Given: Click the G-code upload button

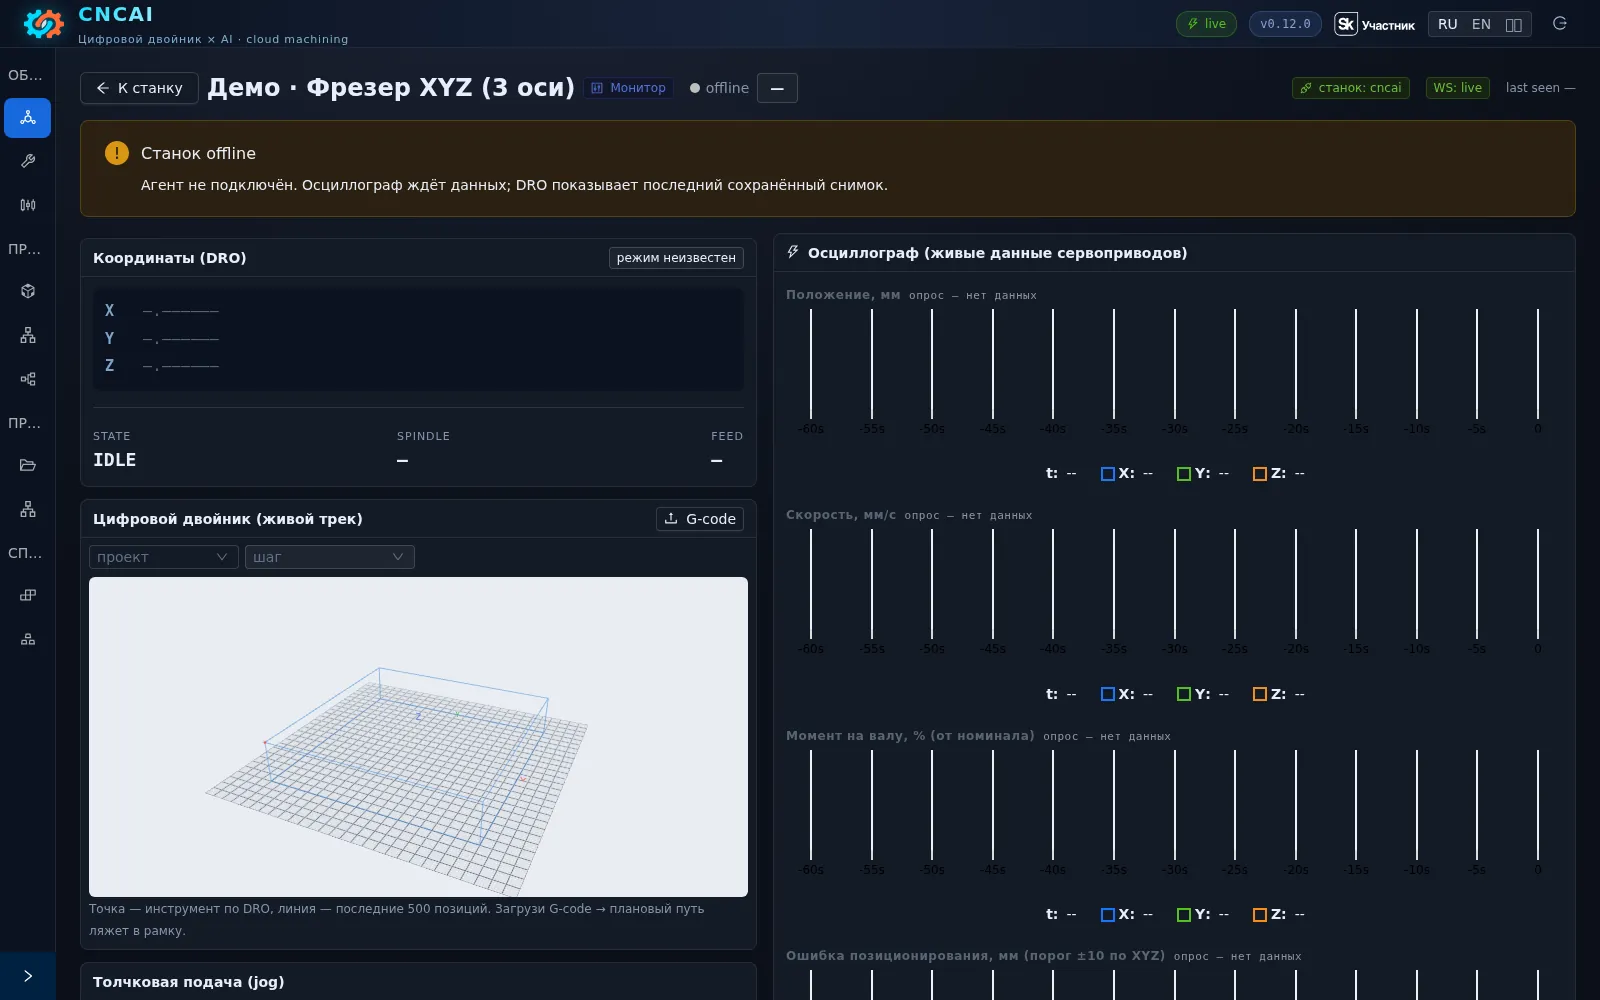Looking at the screenshot, I should coord(700,519).
